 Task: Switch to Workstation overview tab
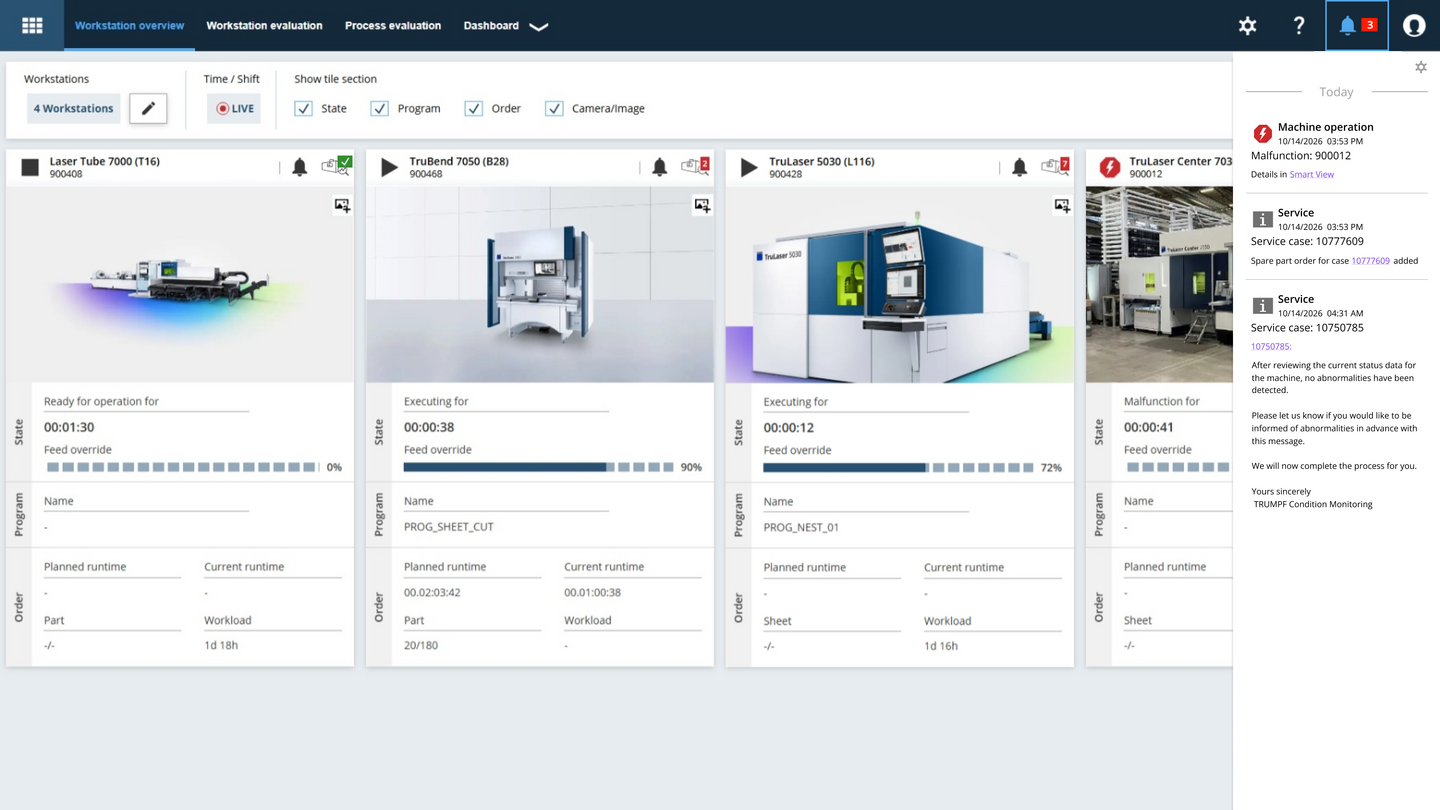point(129,26)
